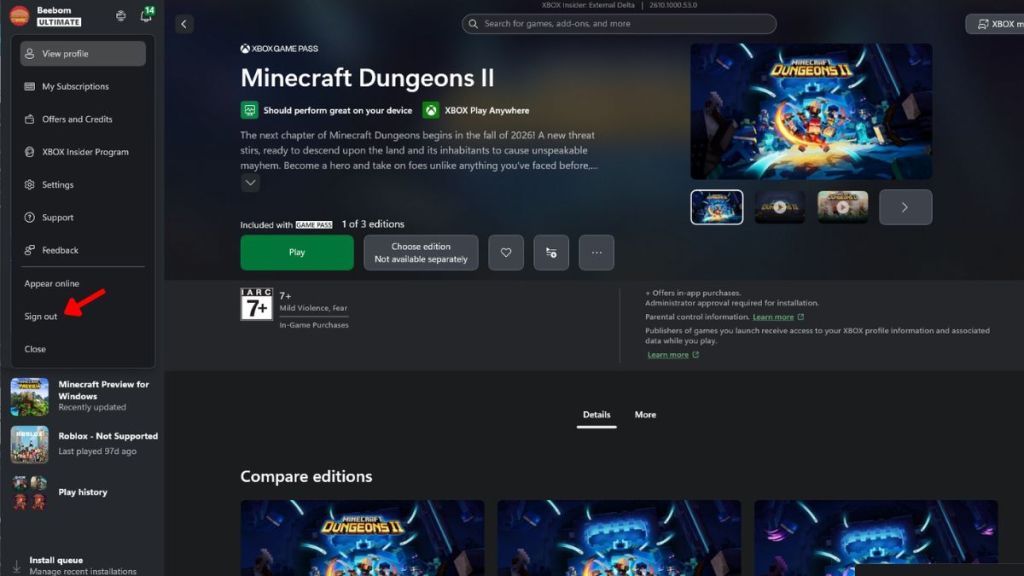This screenshot has width=1024, height=576.
Task: Click the Insider Program icon
Action: point(29,152)
